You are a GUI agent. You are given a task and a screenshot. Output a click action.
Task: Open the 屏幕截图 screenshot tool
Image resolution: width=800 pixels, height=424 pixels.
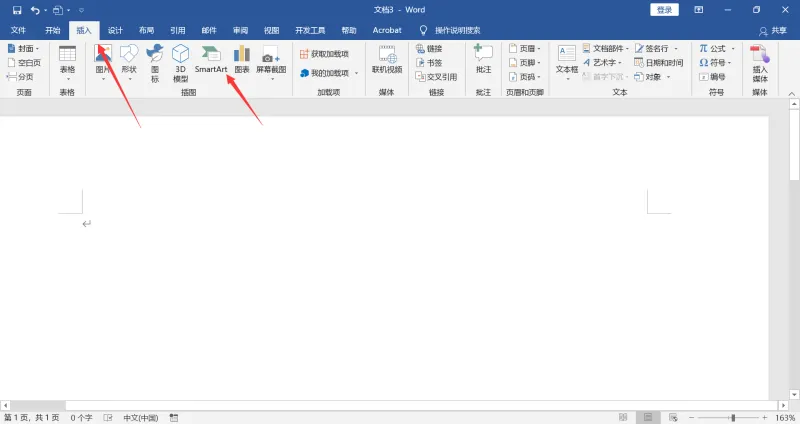click(271, 63)
